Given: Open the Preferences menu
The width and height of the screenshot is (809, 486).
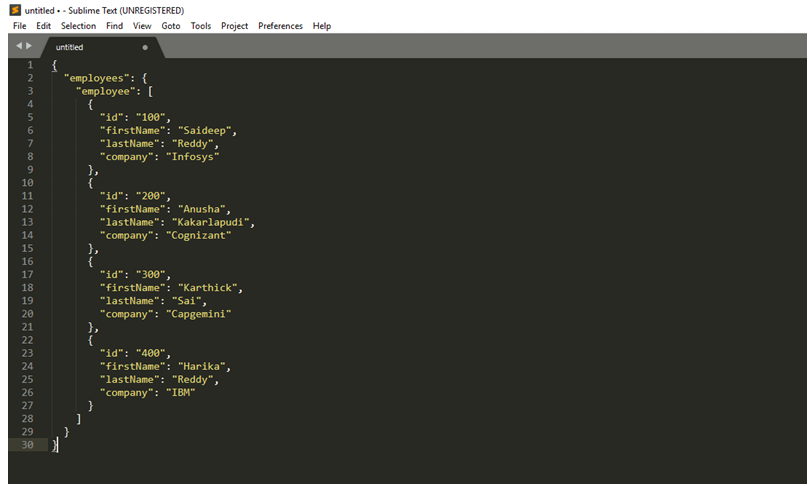Looking at the screenshot, I should coord(280,26).
